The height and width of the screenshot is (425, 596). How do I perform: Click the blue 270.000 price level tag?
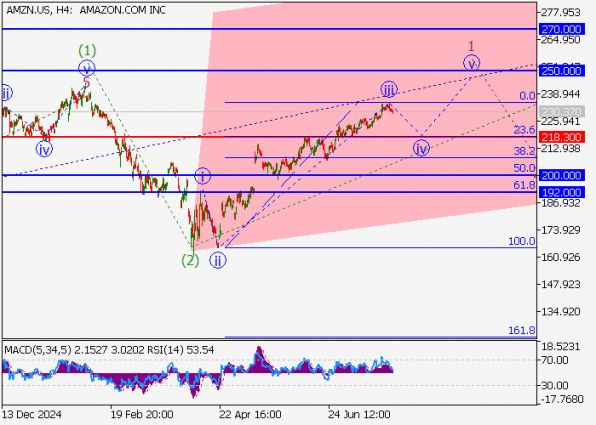click(x=561, y=29)
